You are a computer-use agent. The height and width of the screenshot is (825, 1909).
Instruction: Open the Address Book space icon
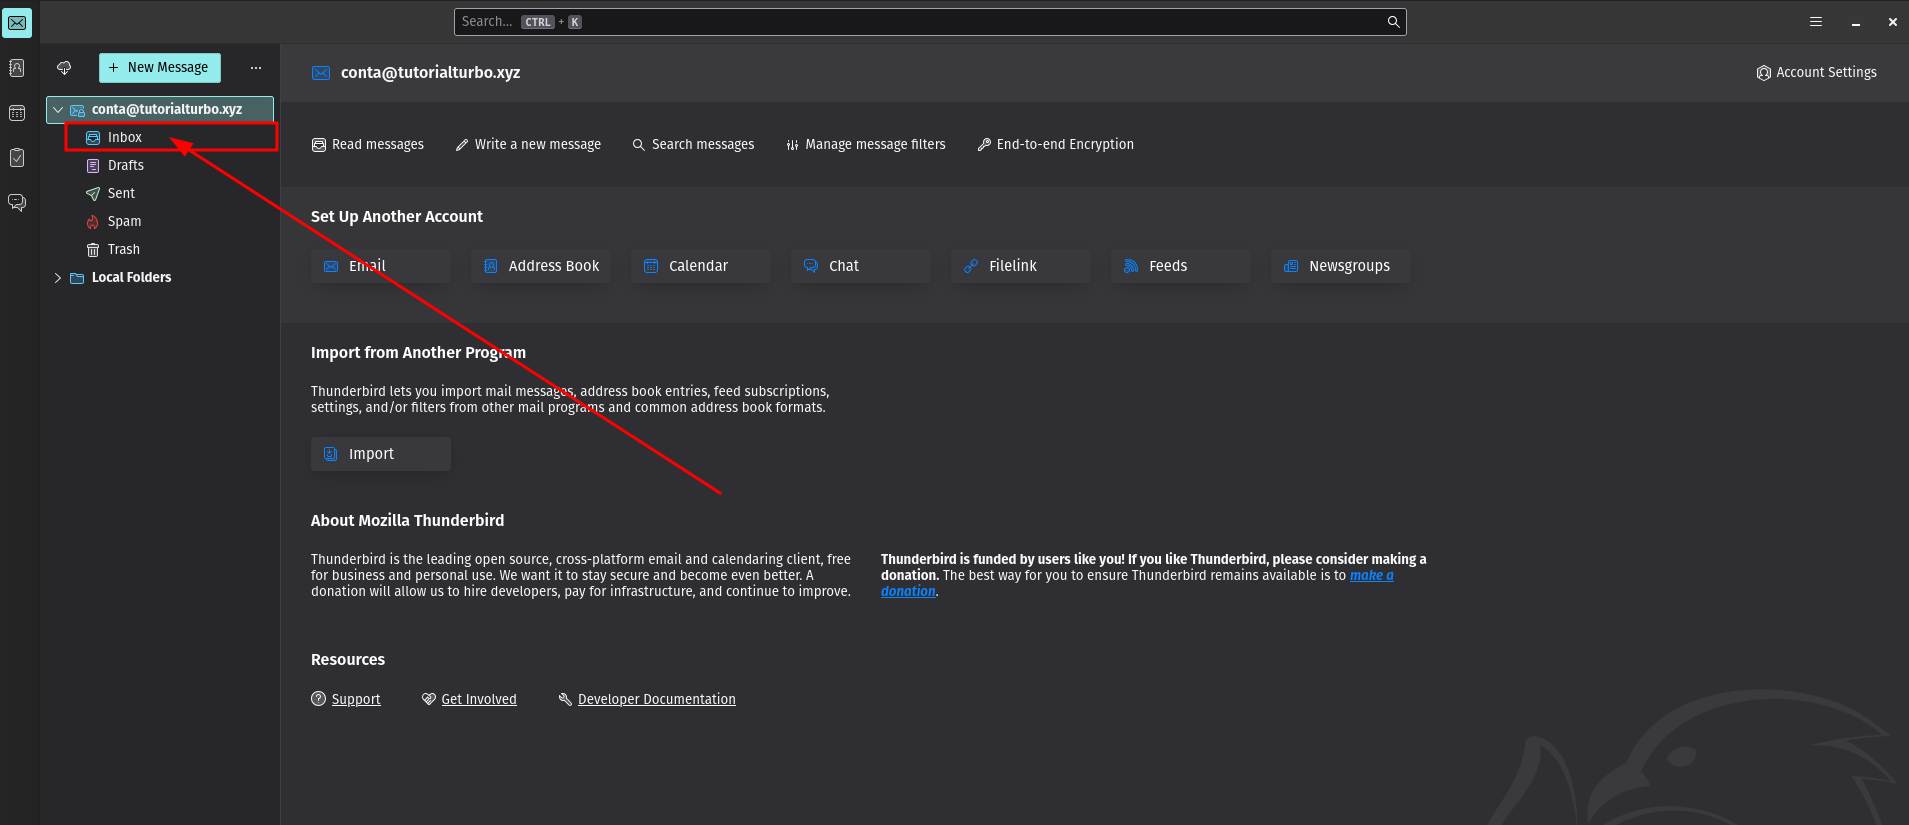tap(17, 68)
